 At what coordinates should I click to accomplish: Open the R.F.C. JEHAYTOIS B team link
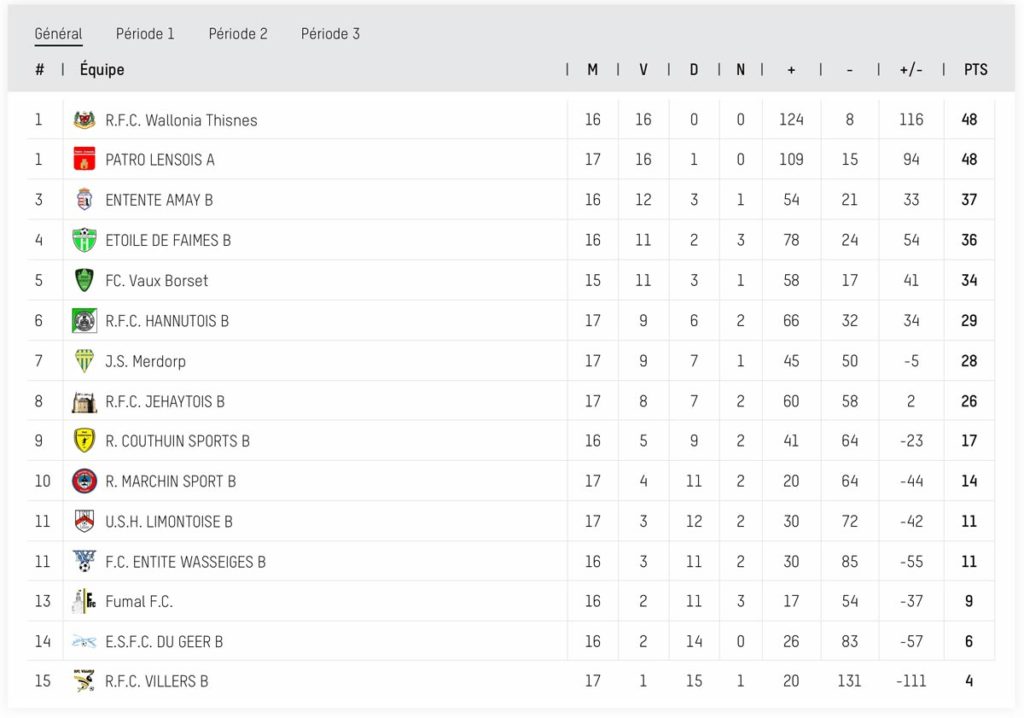point(165,401)
